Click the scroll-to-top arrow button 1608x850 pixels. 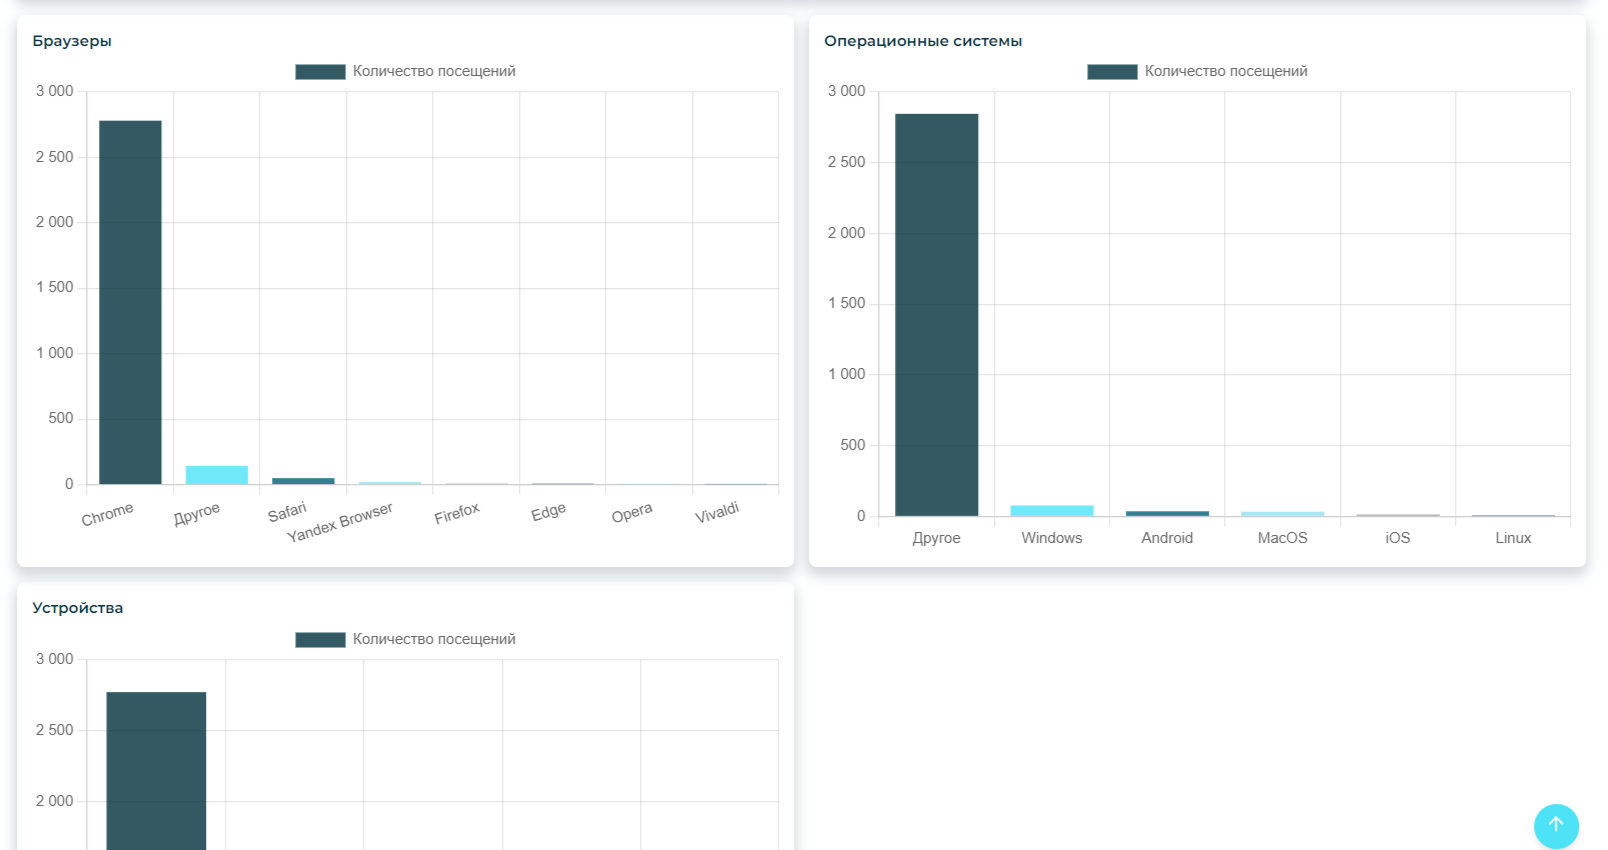(1555, 826)
